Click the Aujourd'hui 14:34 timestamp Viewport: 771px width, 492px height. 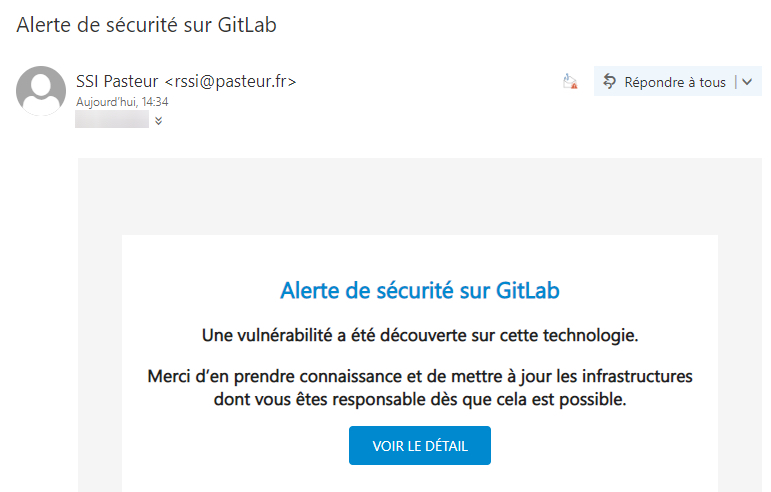[x=122, y=102]
